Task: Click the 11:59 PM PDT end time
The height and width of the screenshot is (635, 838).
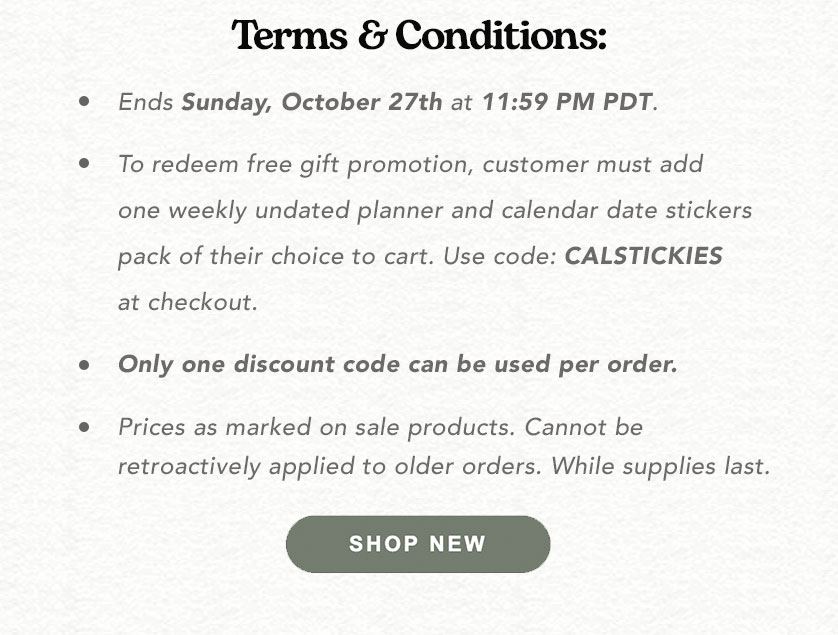Action: pyautogui.click(x=567, y=102)
